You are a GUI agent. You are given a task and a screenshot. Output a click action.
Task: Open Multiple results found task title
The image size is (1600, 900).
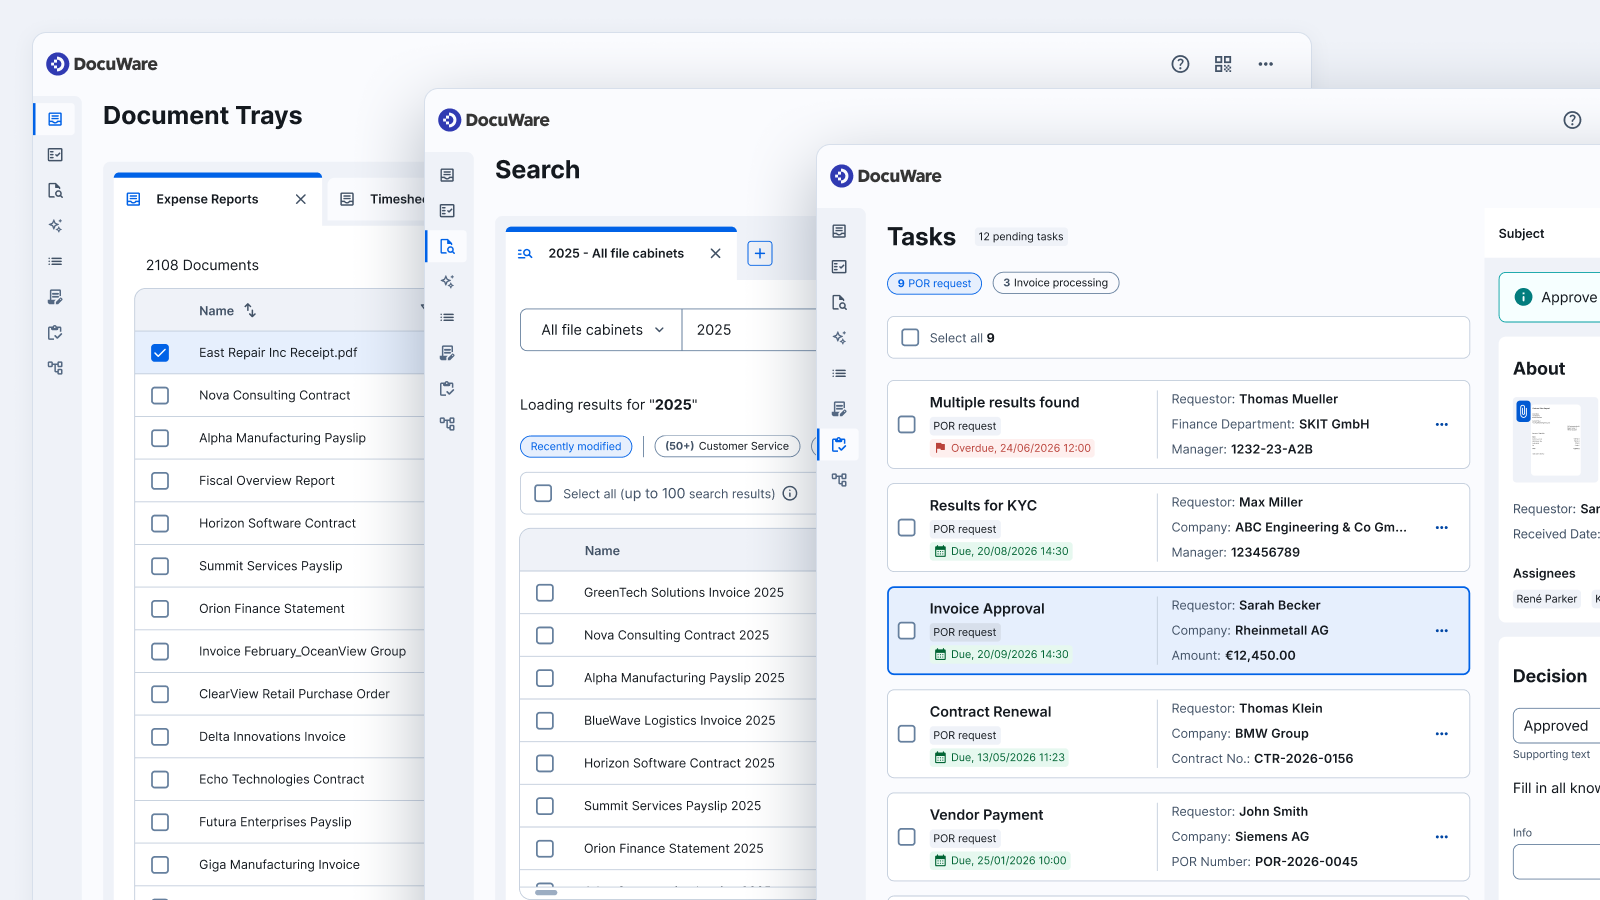tap(1004, 402)
